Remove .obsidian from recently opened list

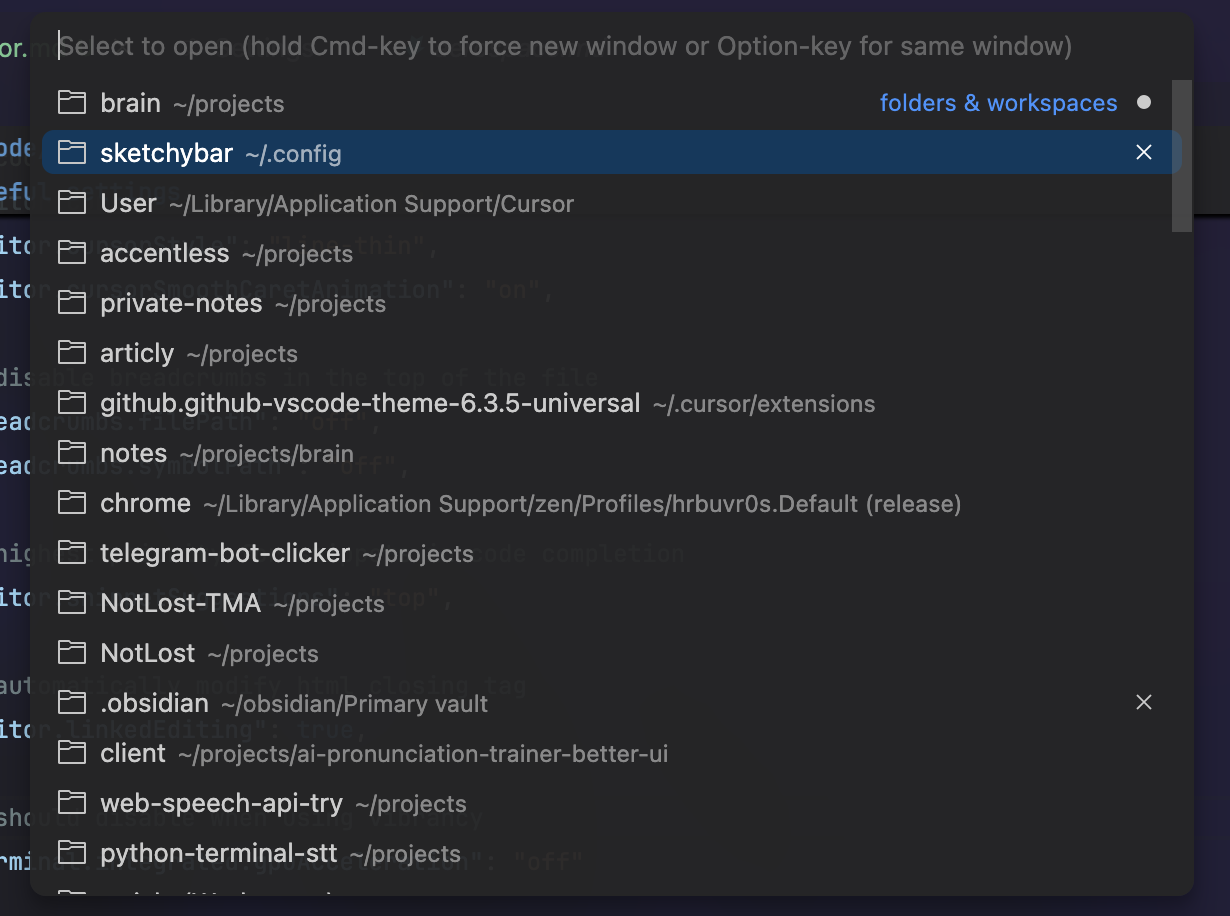pyautogui.click(x=1144, y=703)
